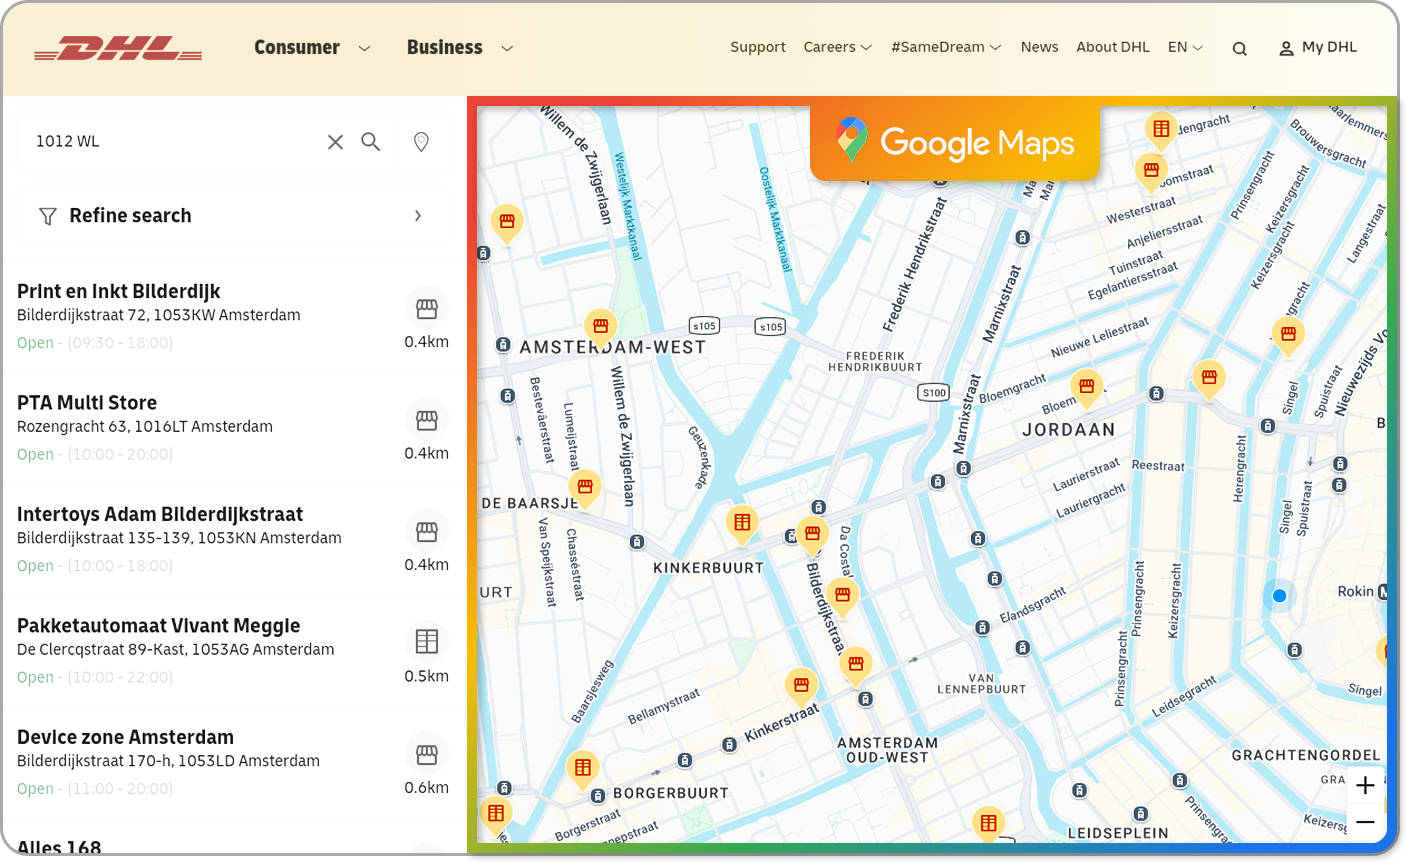Zoom in on the map
The height and width of the screenshot is (865, 1409).
[x=1365, y=786]
